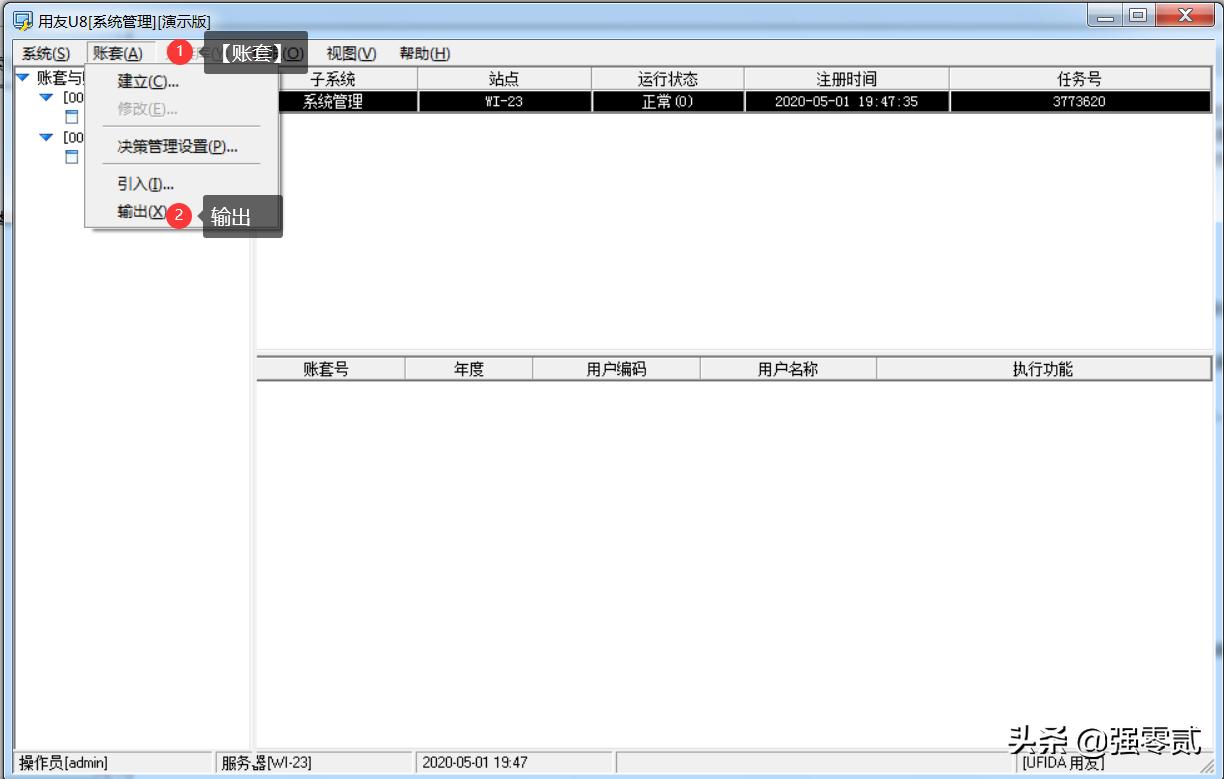
Task: Collapse the second [00 account set branch
Action: pos(44,137)
